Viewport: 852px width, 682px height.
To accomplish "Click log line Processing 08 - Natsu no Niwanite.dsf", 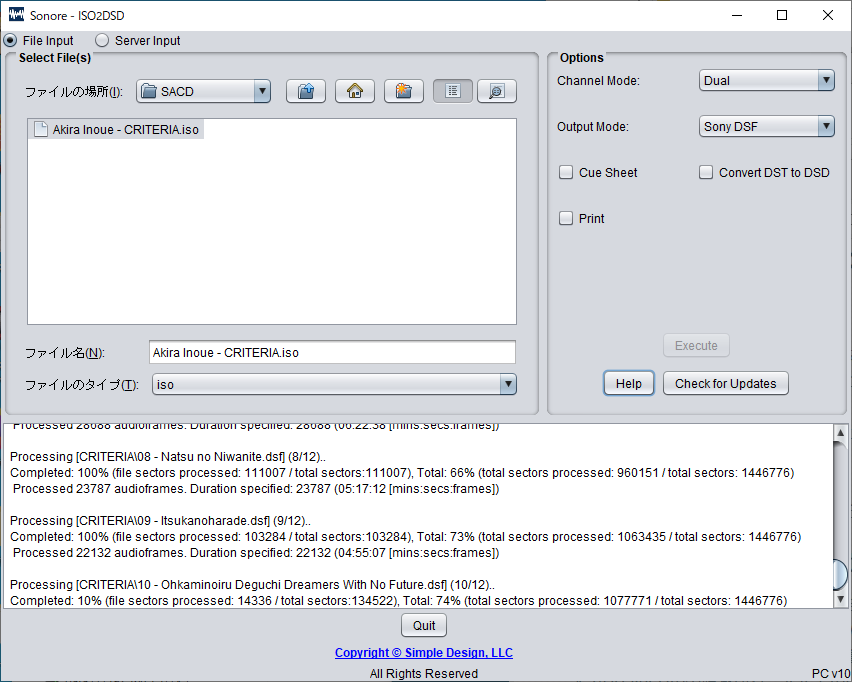I will [x=168, y=457].
